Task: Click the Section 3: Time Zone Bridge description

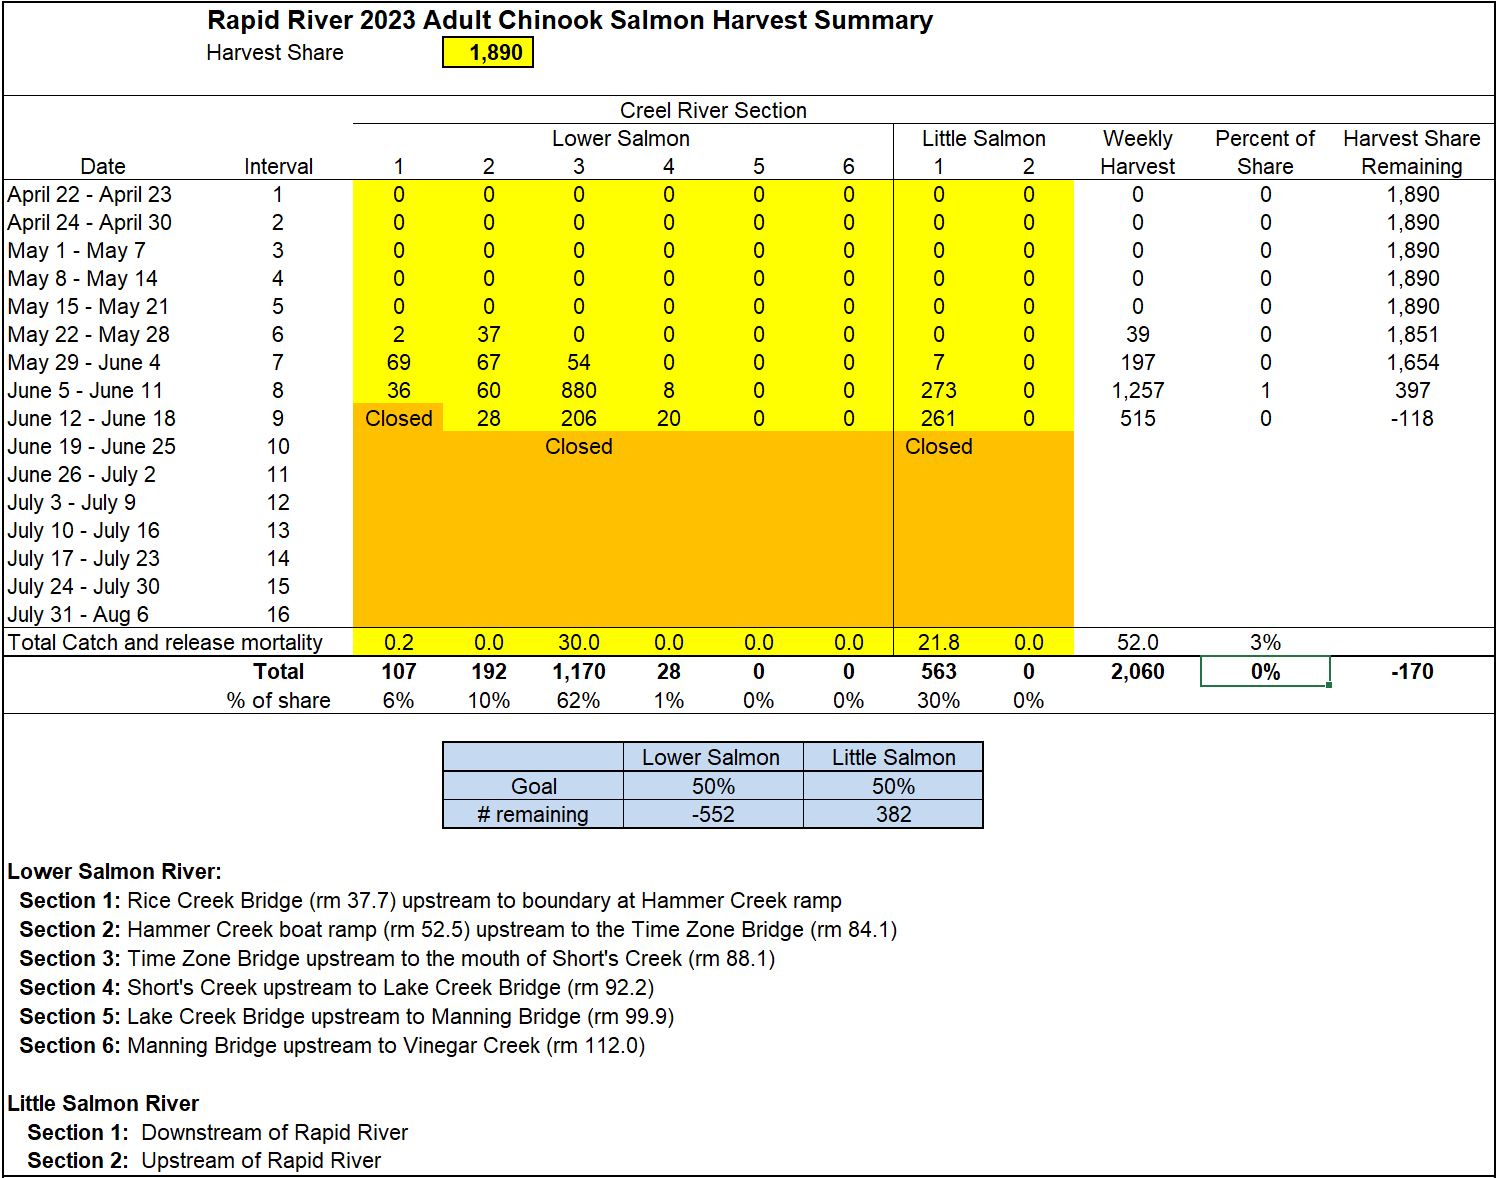Action: click(397, 958)
